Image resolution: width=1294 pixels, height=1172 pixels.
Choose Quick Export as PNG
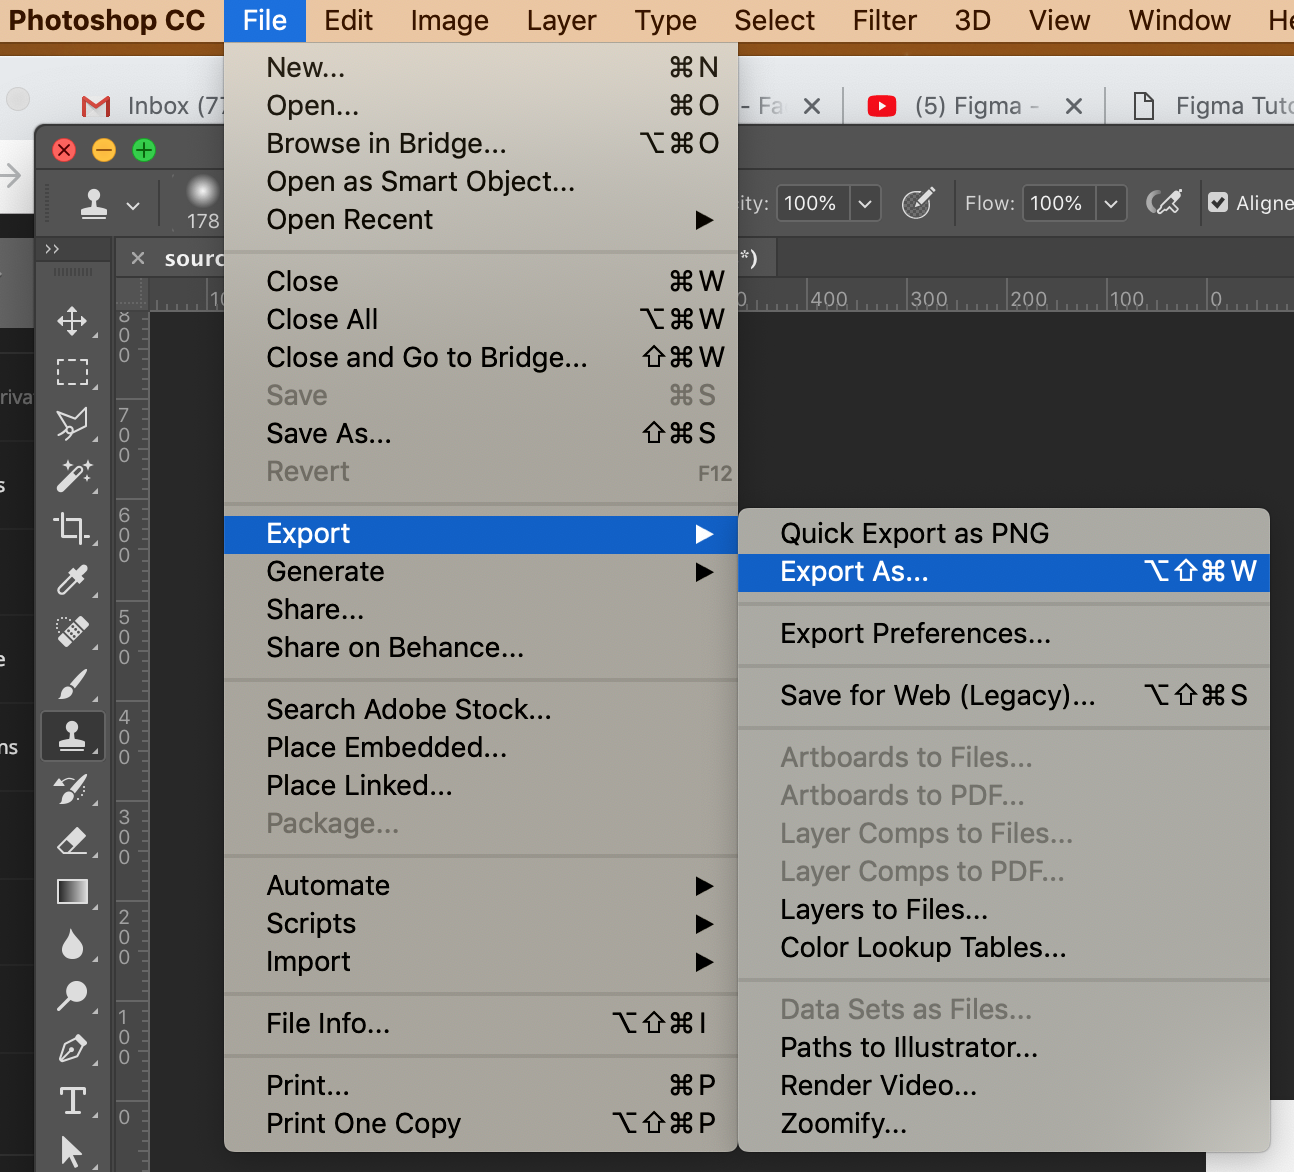pyautogui.click(x=1004, y=534)
